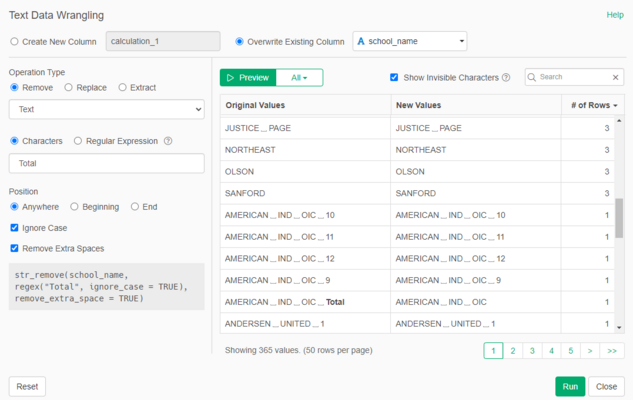The height and width of the screenshot is (400, 633).
Task: Open page 2 of the values list
Action: [512, 351]
